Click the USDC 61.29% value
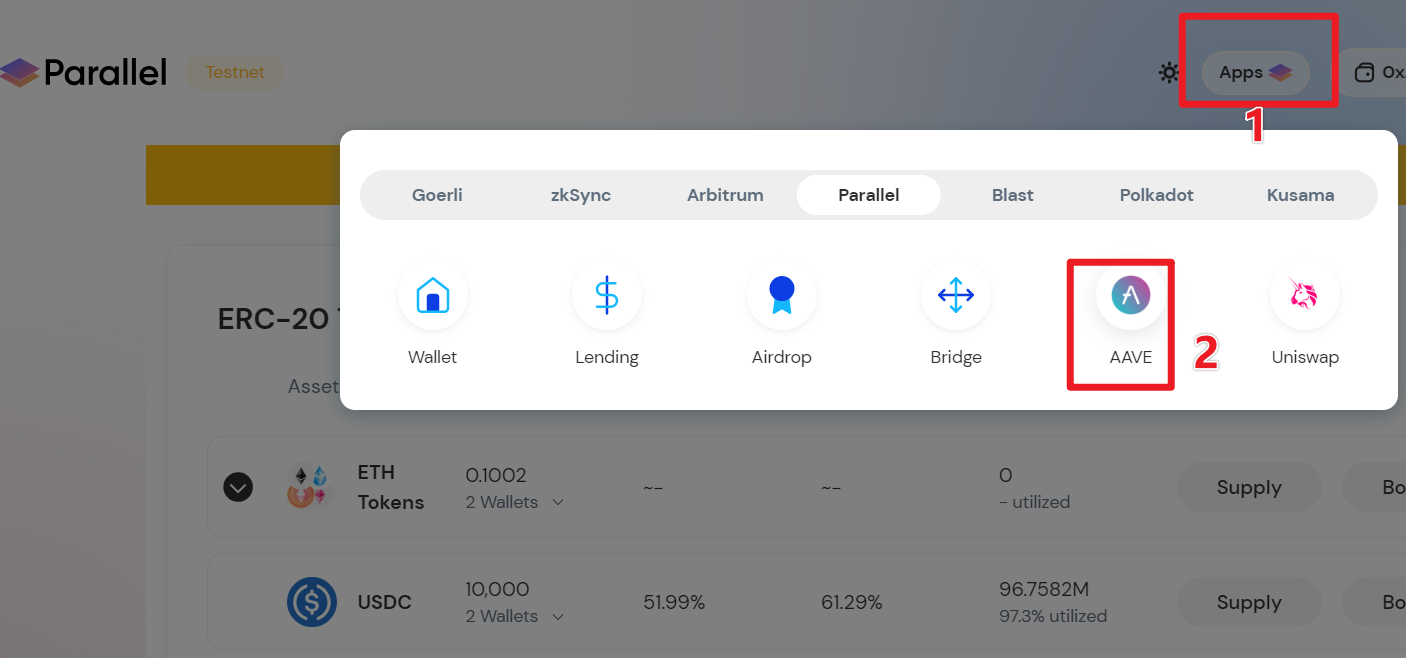This screenshot has width=1406, height=658. (851, 602)
